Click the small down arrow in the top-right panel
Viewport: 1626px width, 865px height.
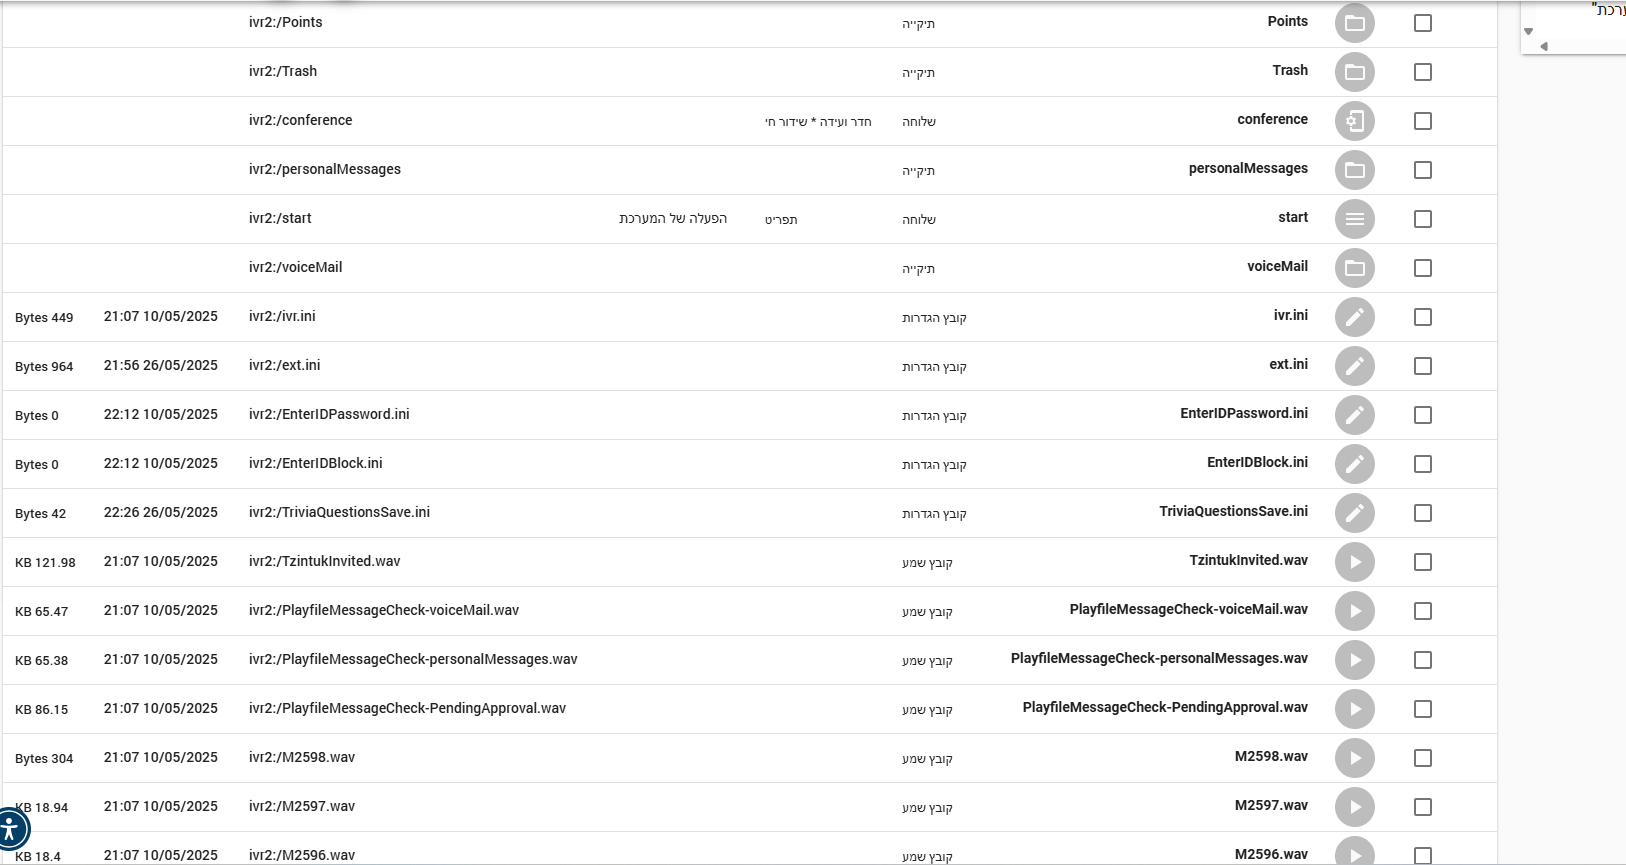click(1528, 32)
